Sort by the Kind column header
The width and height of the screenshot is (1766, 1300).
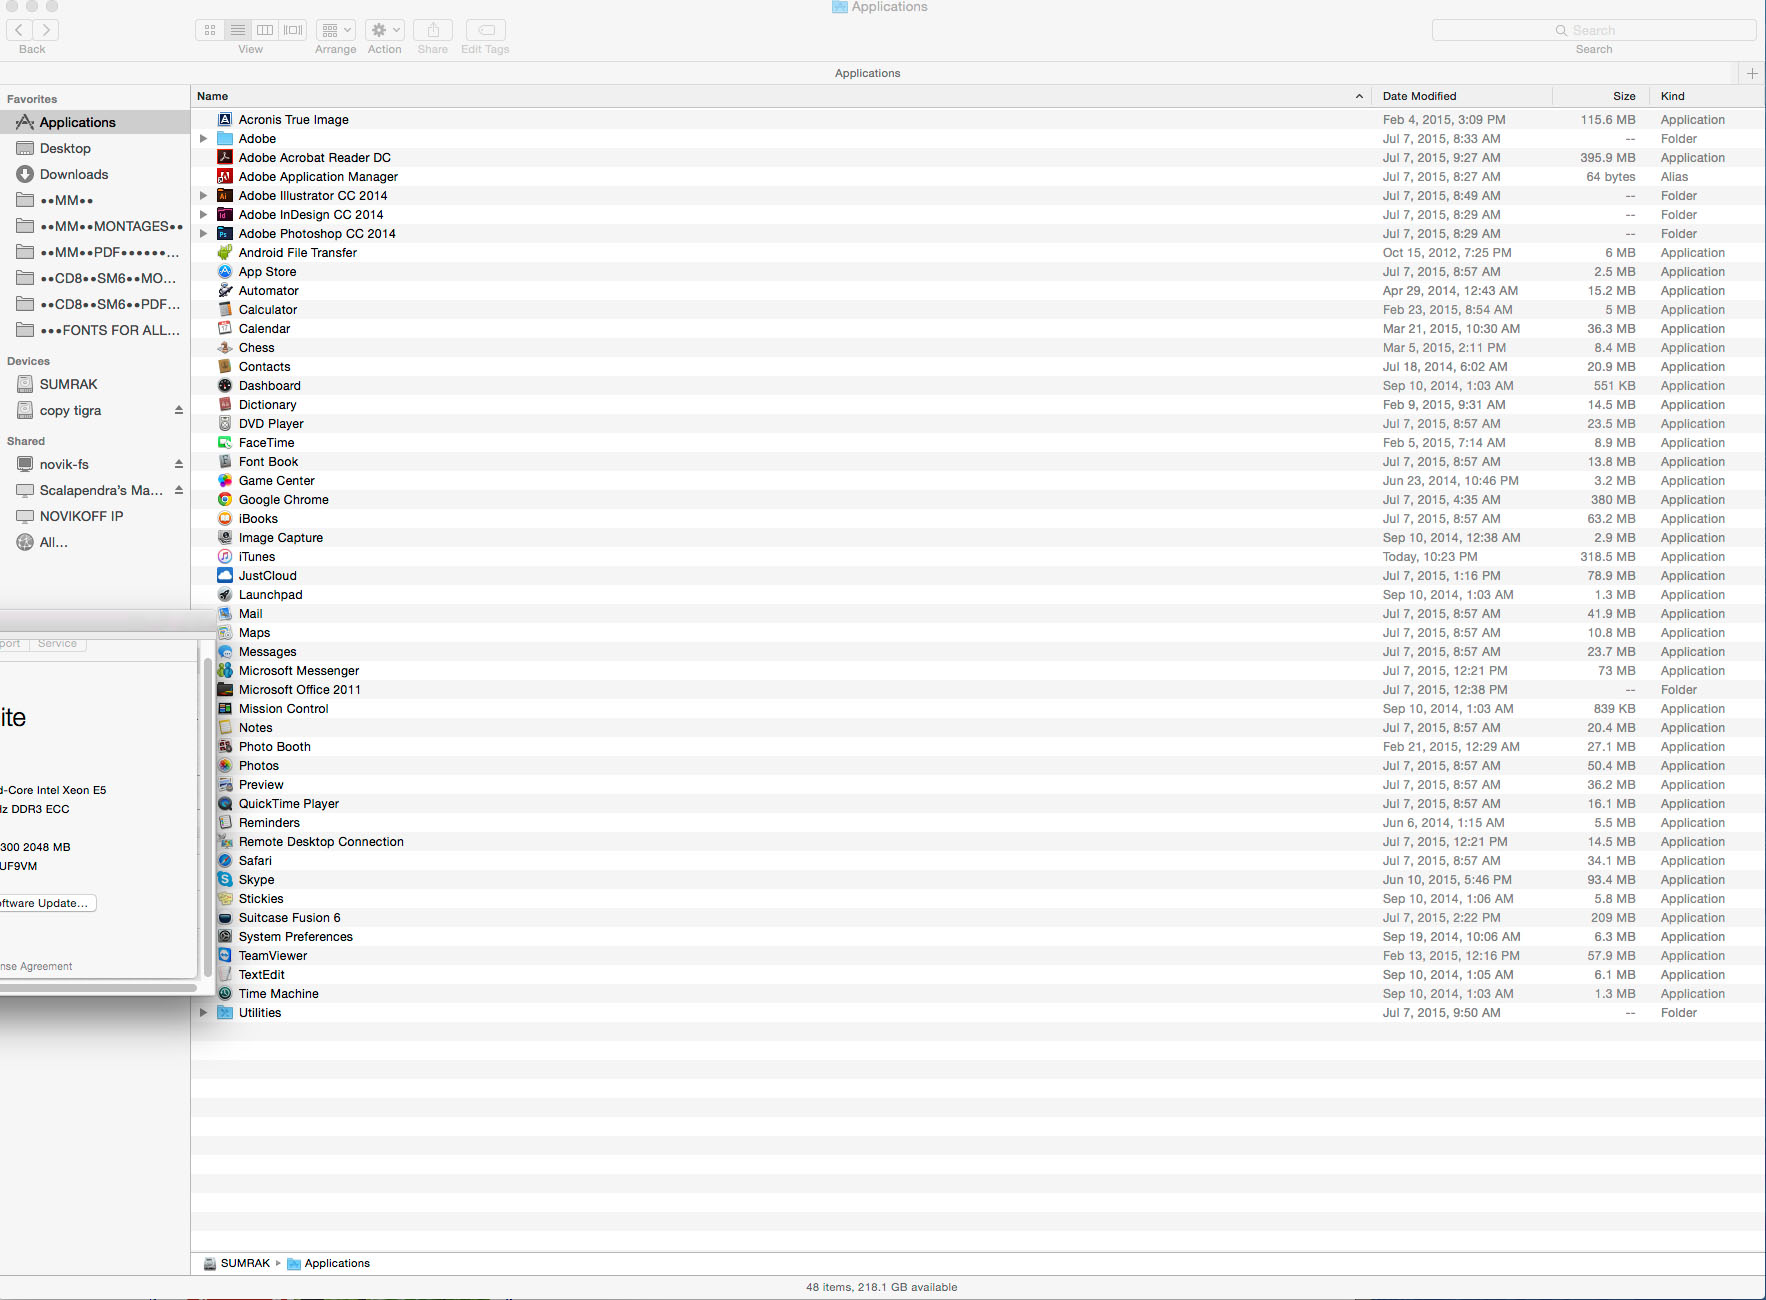[1706, 96]
